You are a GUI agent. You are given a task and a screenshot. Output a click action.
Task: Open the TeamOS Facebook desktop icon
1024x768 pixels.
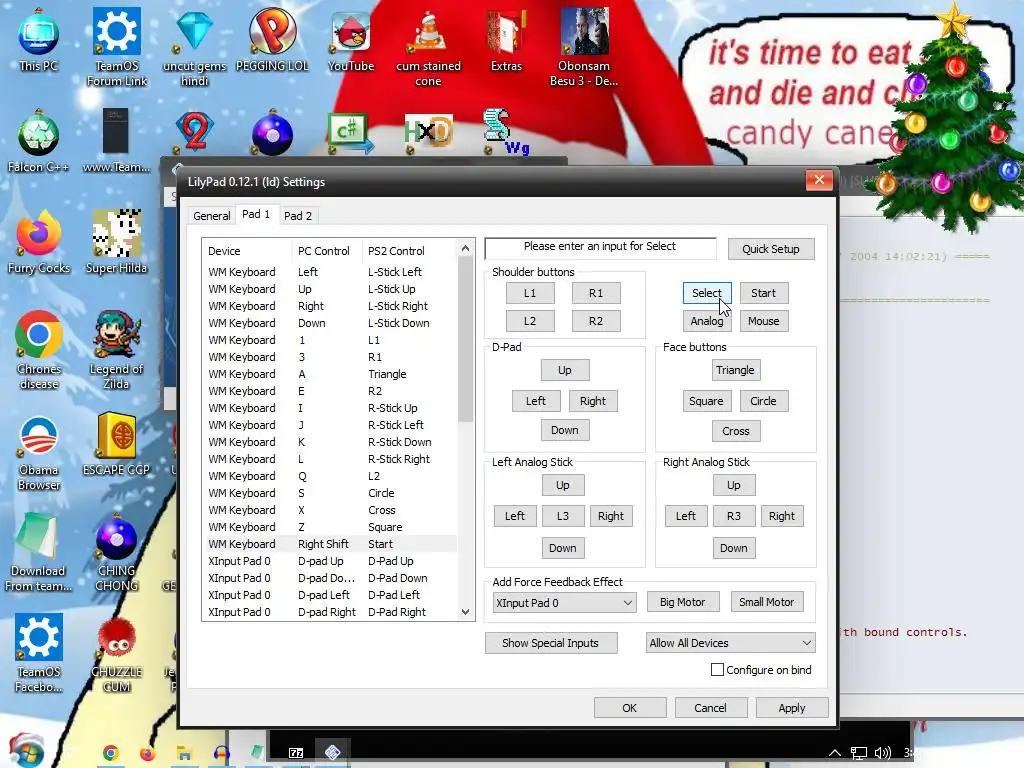coord(39,654)
